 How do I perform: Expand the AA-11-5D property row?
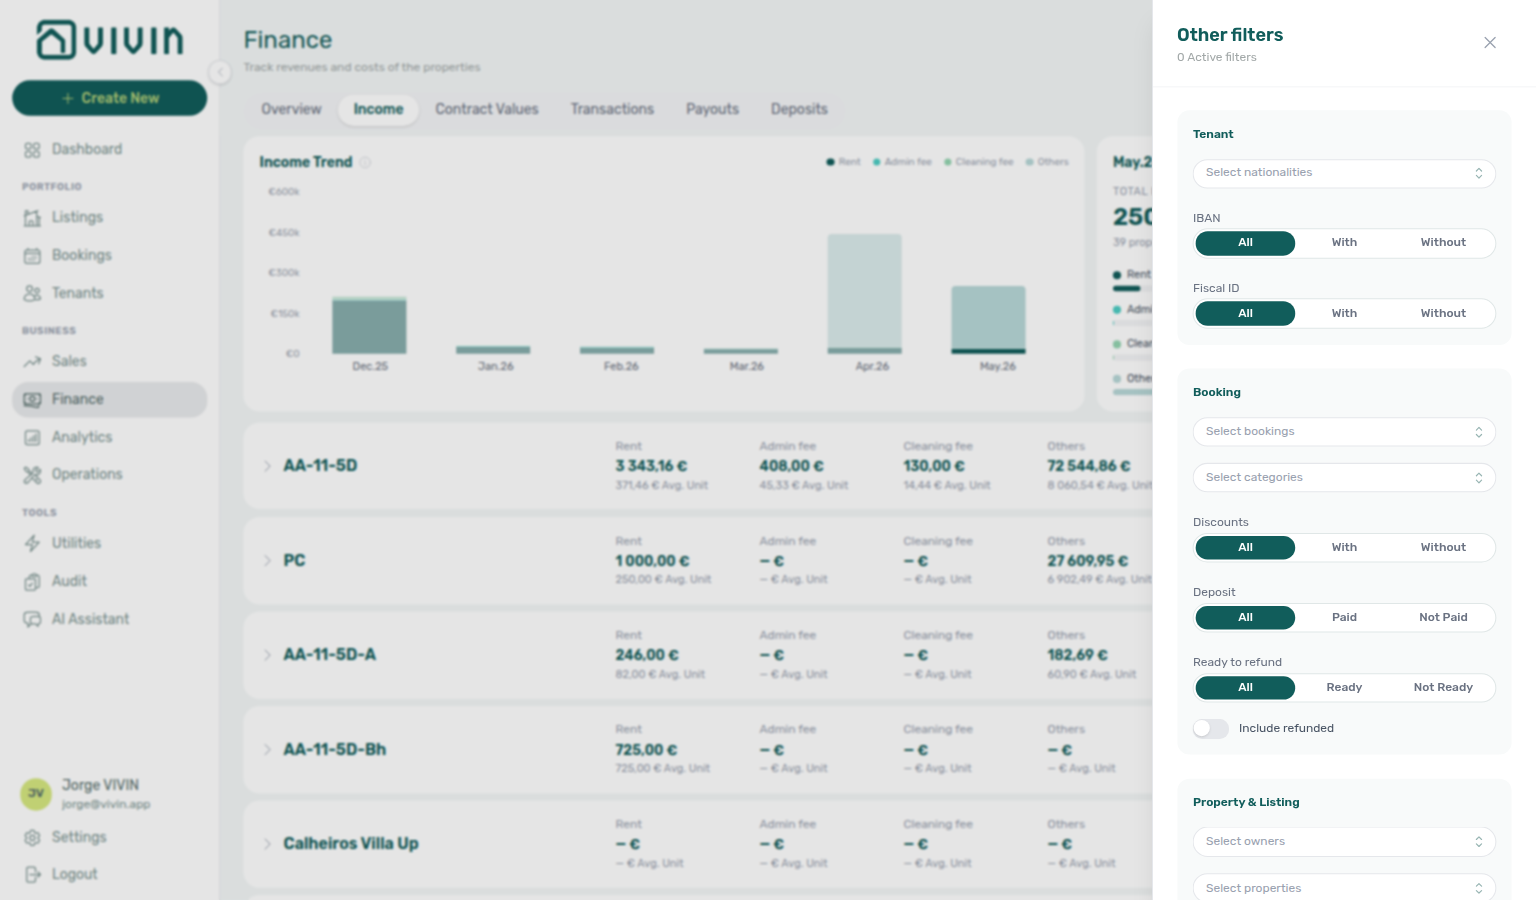click(267, 466)
